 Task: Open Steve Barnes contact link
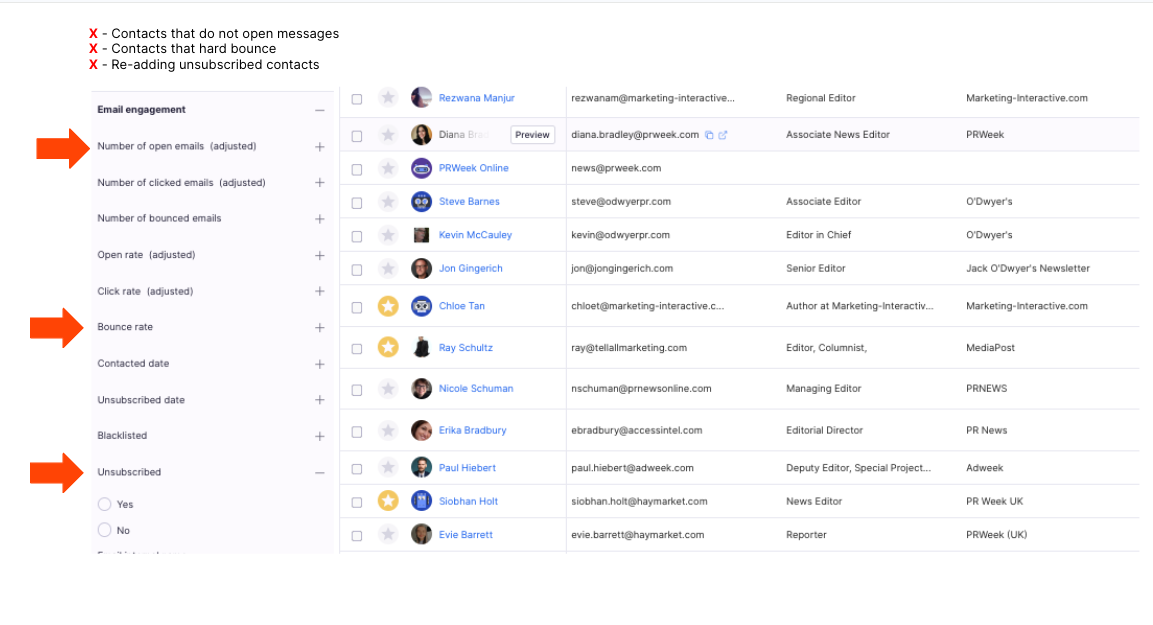click(469, 201)
